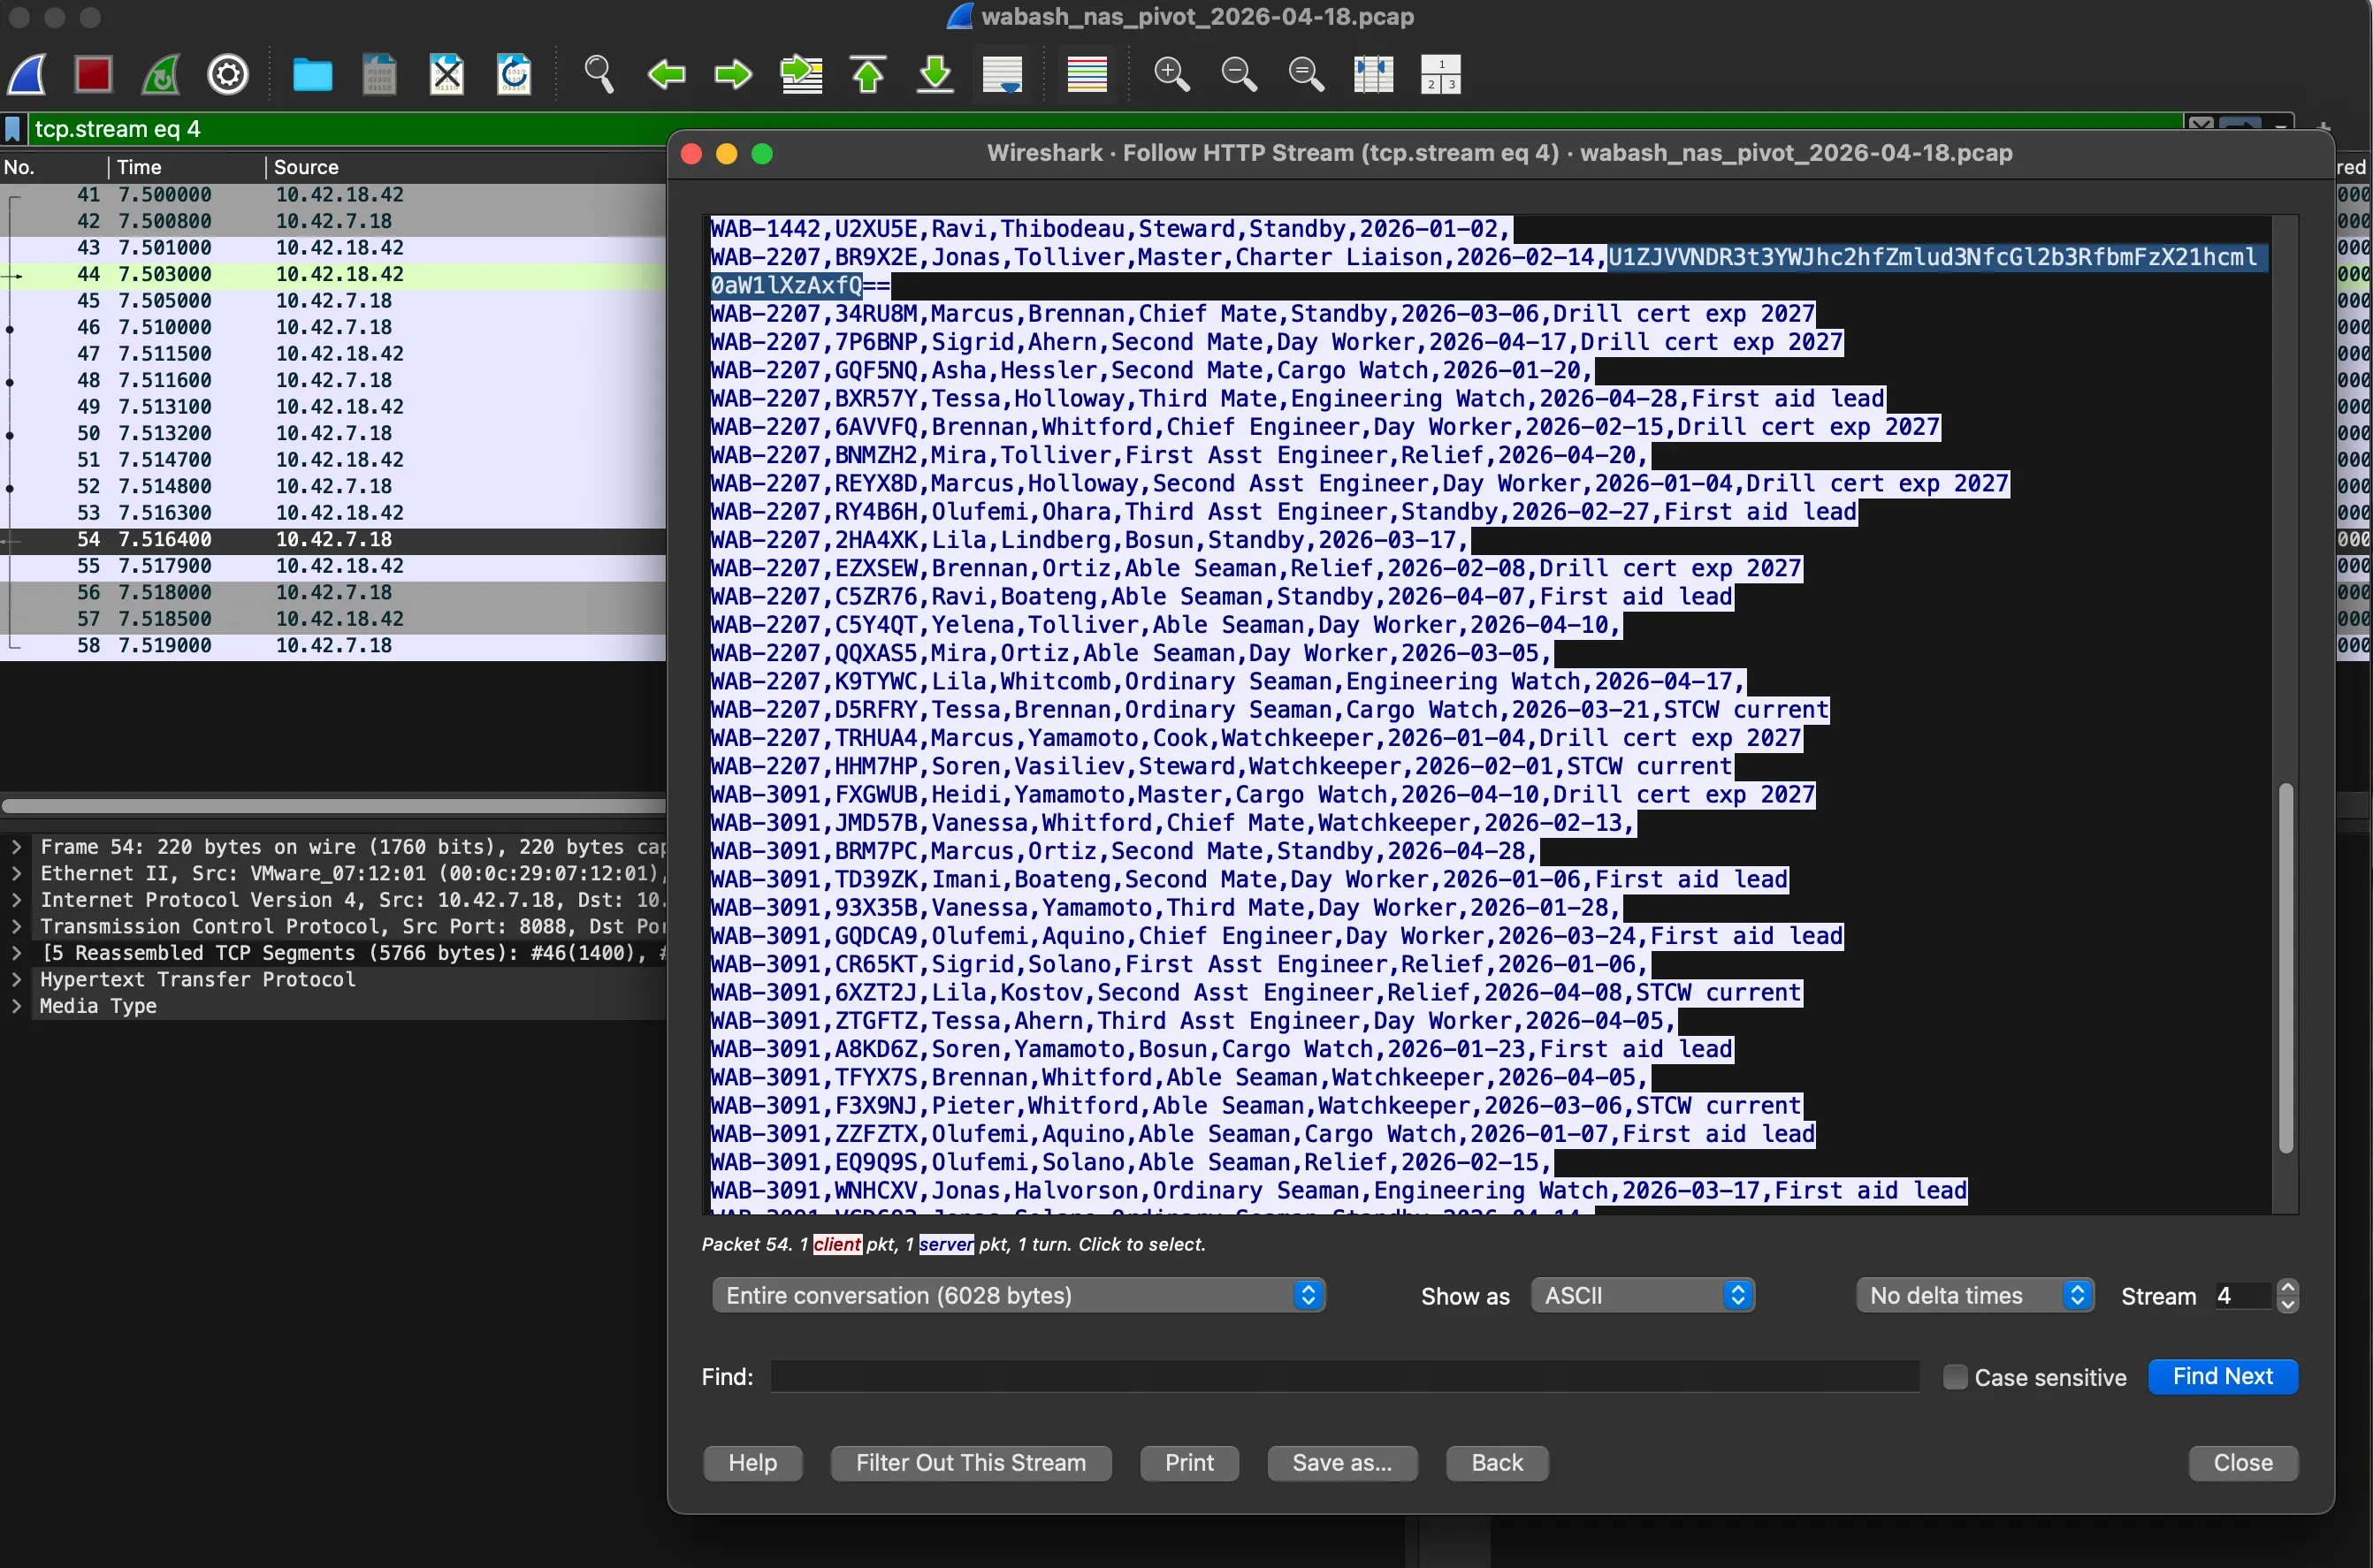Screen dimensions: 2373x1568
Task: Expand the Transmission Control Protocol row
Action: [16, 926]
